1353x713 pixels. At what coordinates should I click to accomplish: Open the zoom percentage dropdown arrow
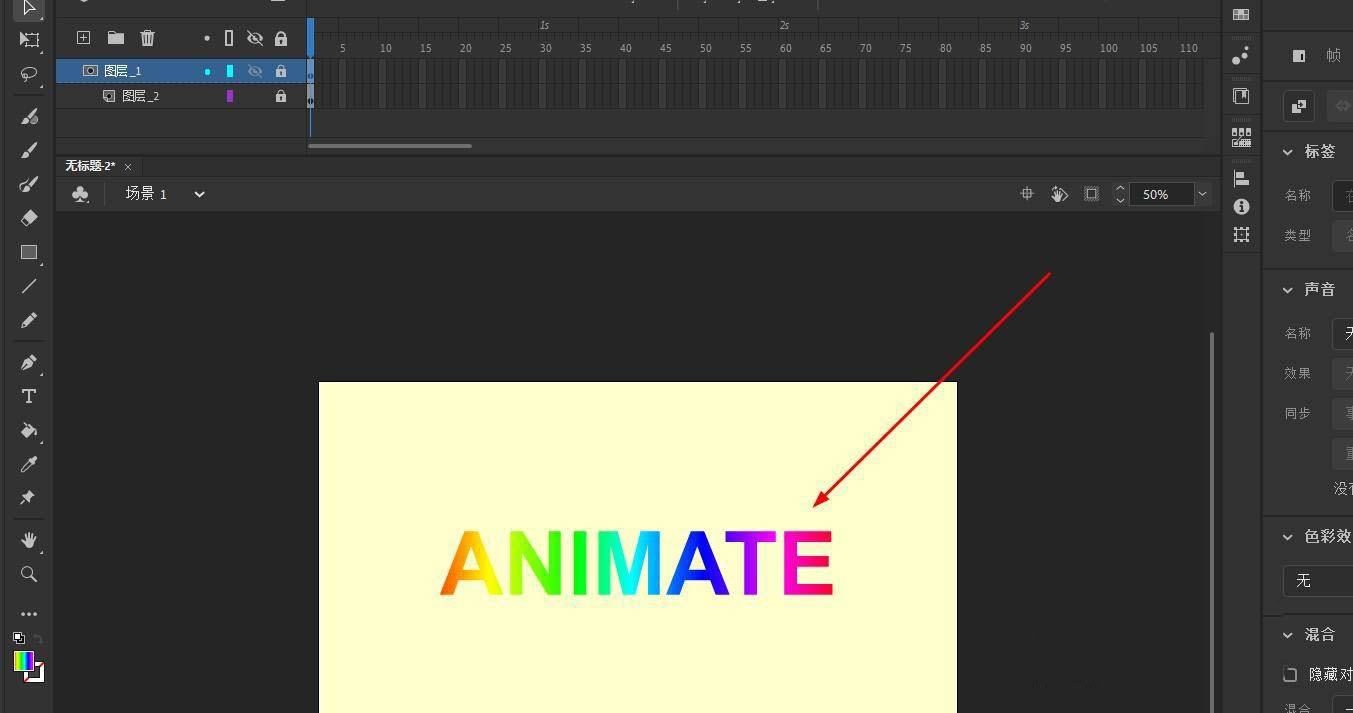pos(1202,194)
